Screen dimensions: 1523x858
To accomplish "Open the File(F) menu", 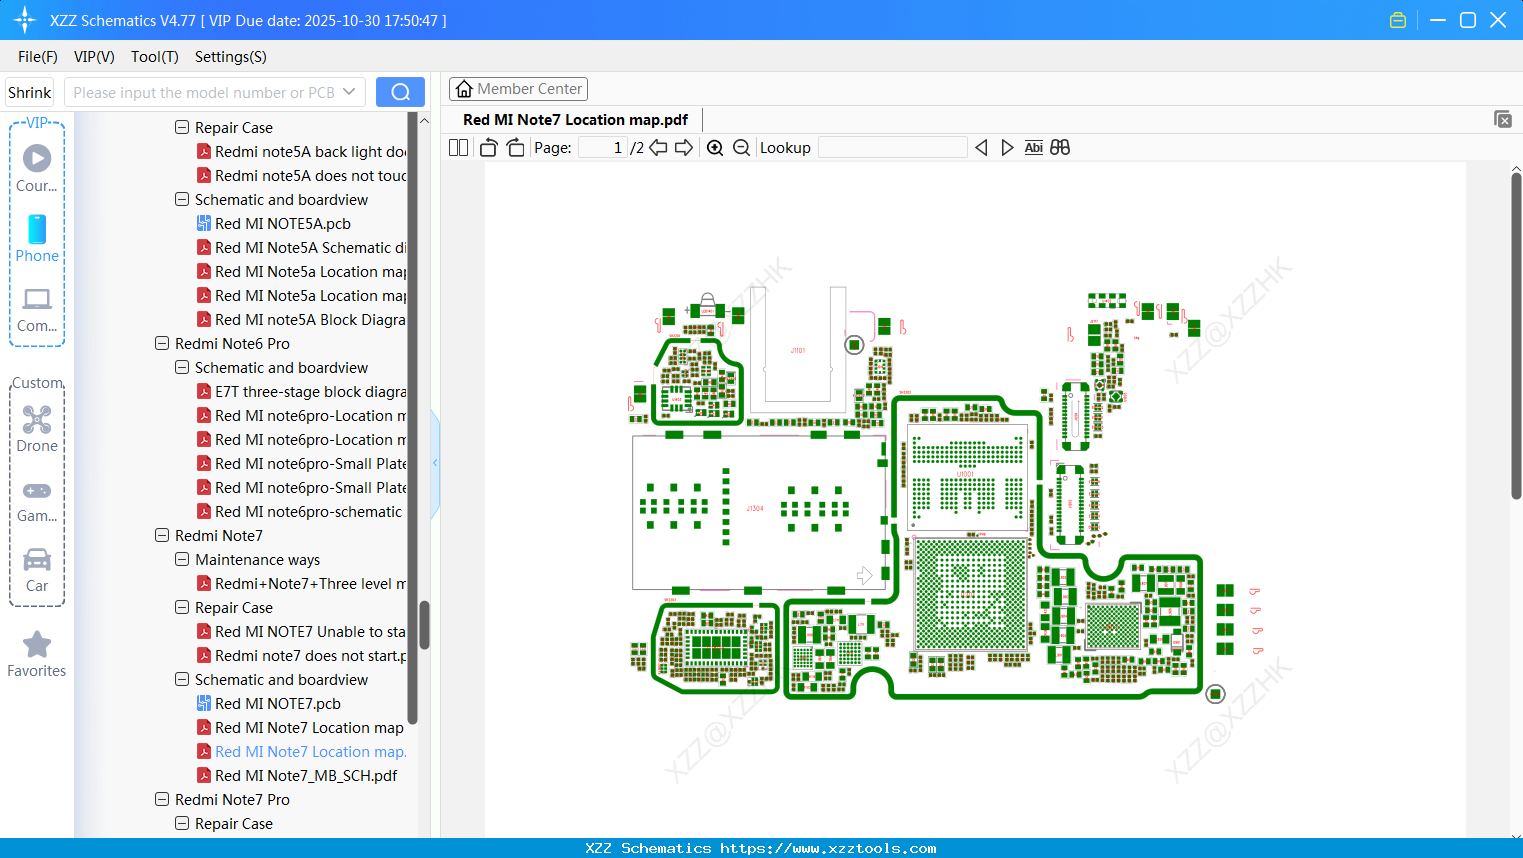I will [x=38, y=57].
